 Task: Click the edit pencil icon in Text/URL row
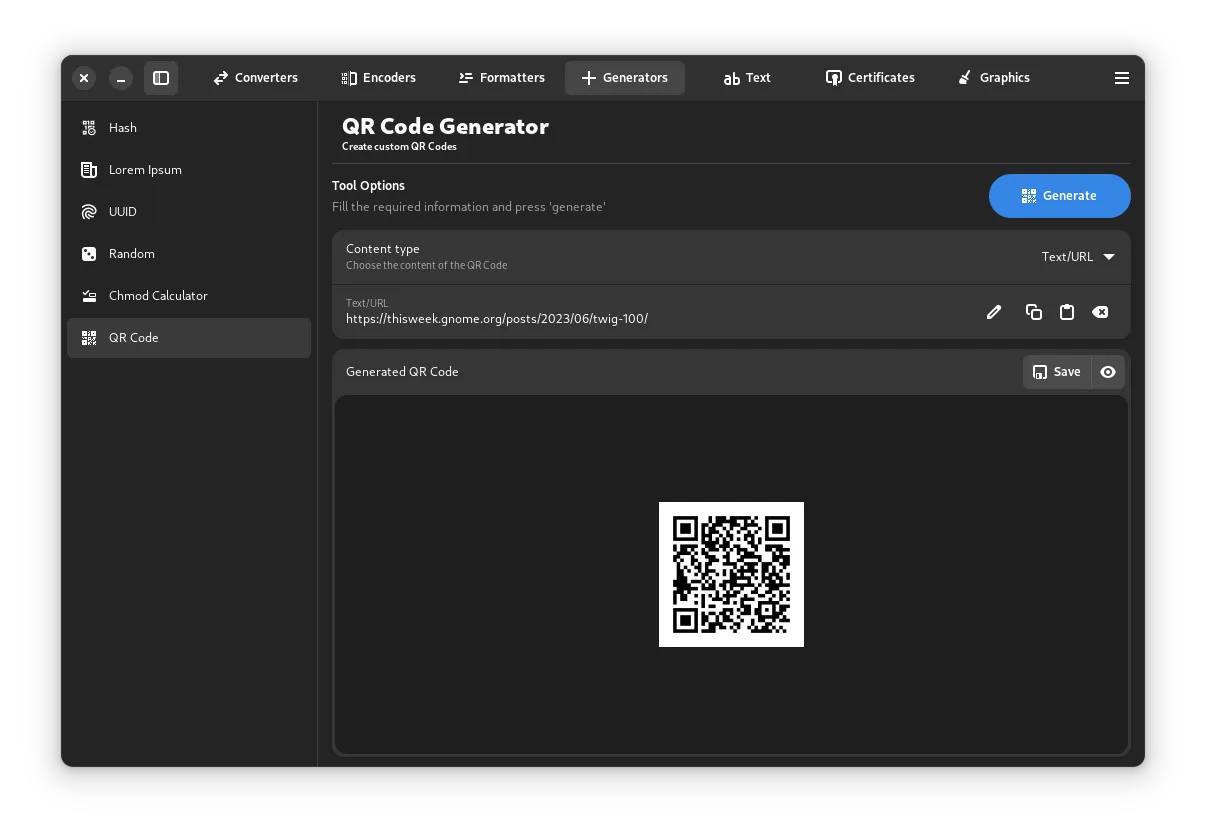click(x=994, y=312)
